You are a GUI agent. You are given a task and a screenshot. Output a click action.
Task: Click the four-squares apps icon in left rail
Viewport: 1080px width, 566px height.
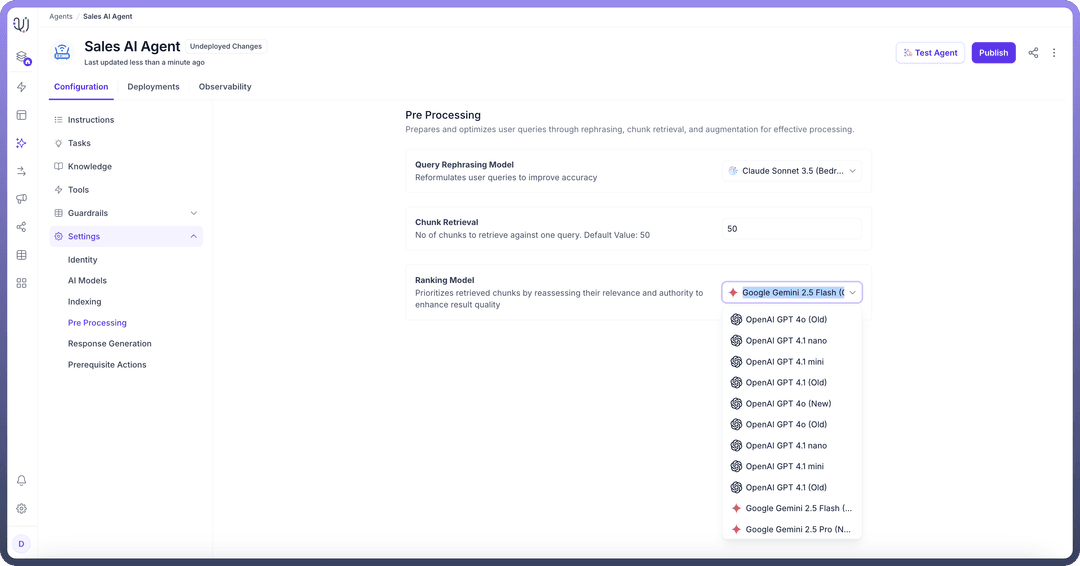[21, 283]
